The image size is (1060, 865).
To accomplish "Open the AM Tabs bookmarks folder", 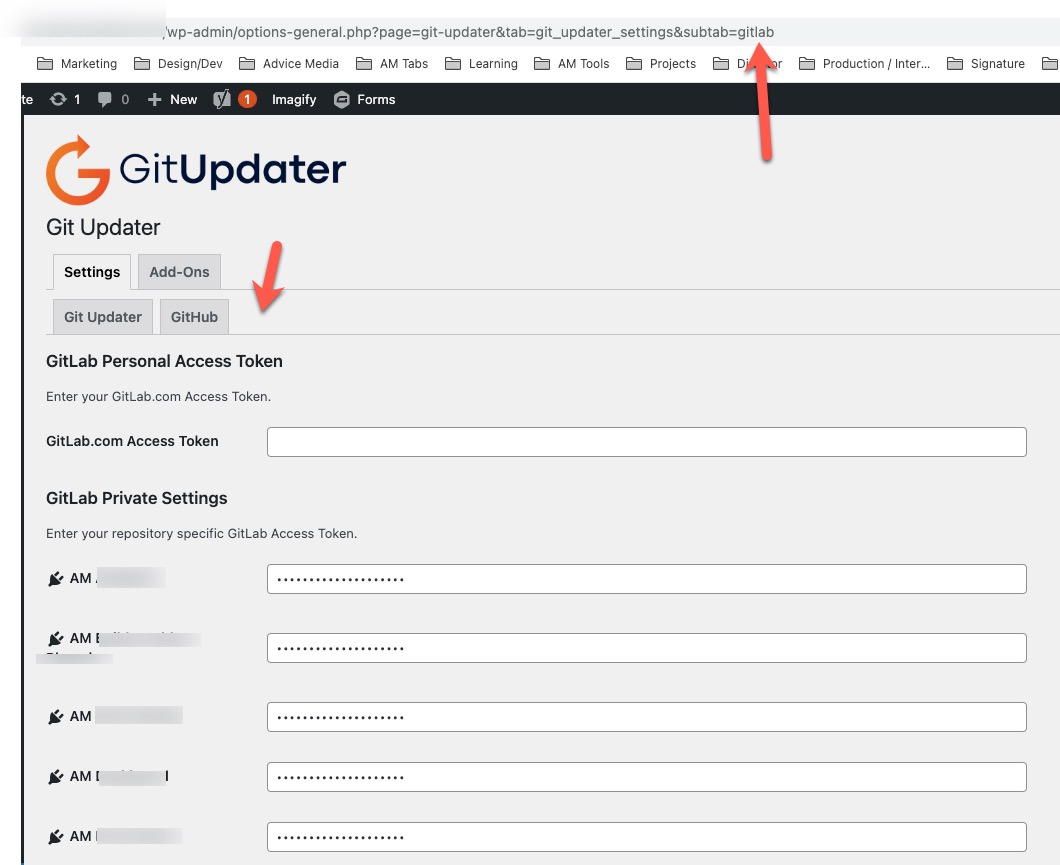I will click(x=392, y=64).
